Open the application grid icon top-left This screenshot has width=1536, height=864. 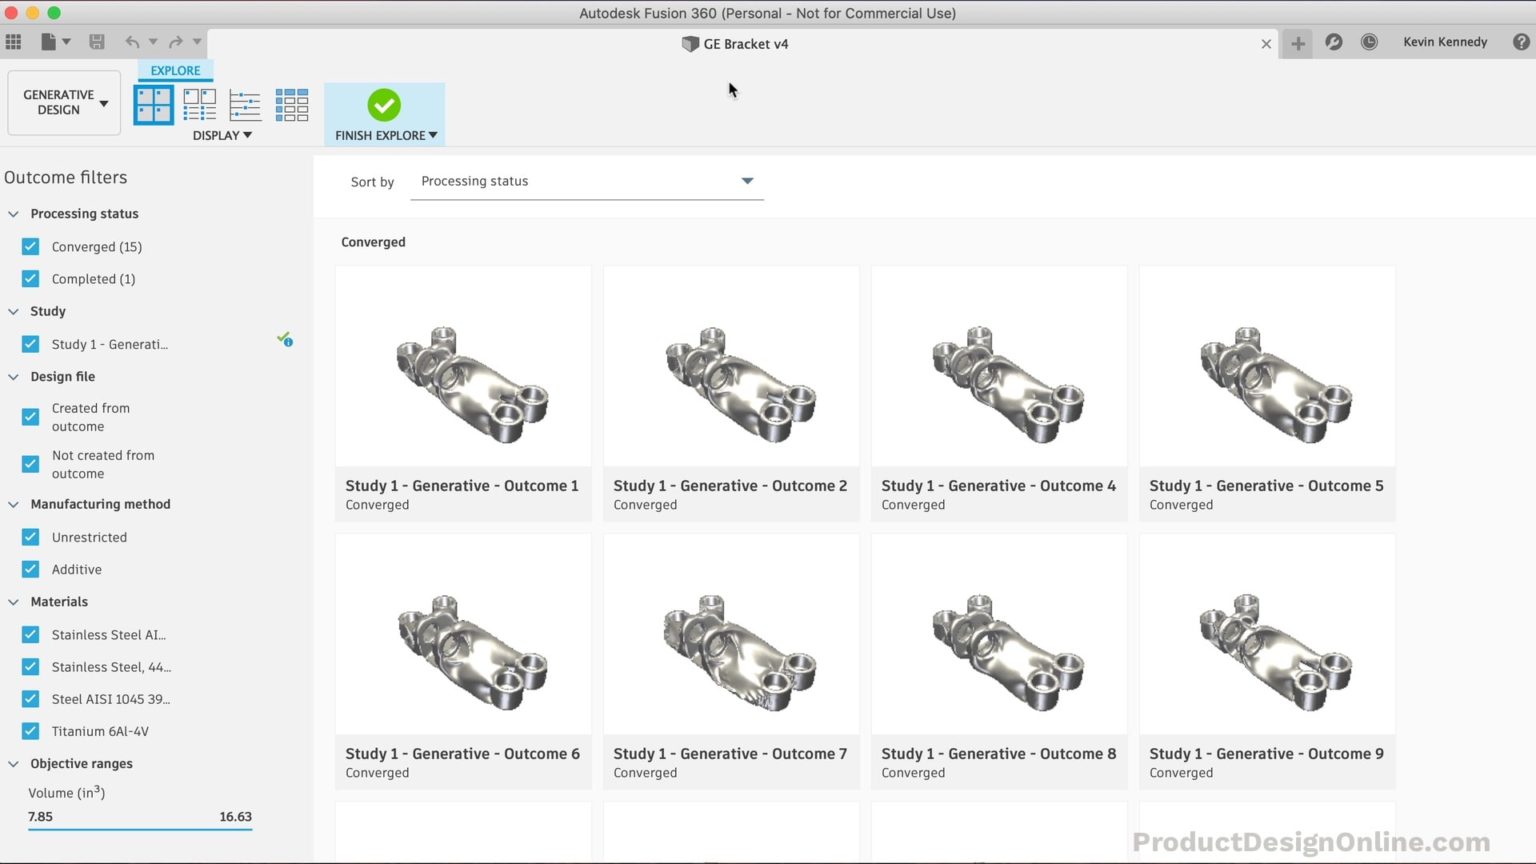(x=14, y=41)
